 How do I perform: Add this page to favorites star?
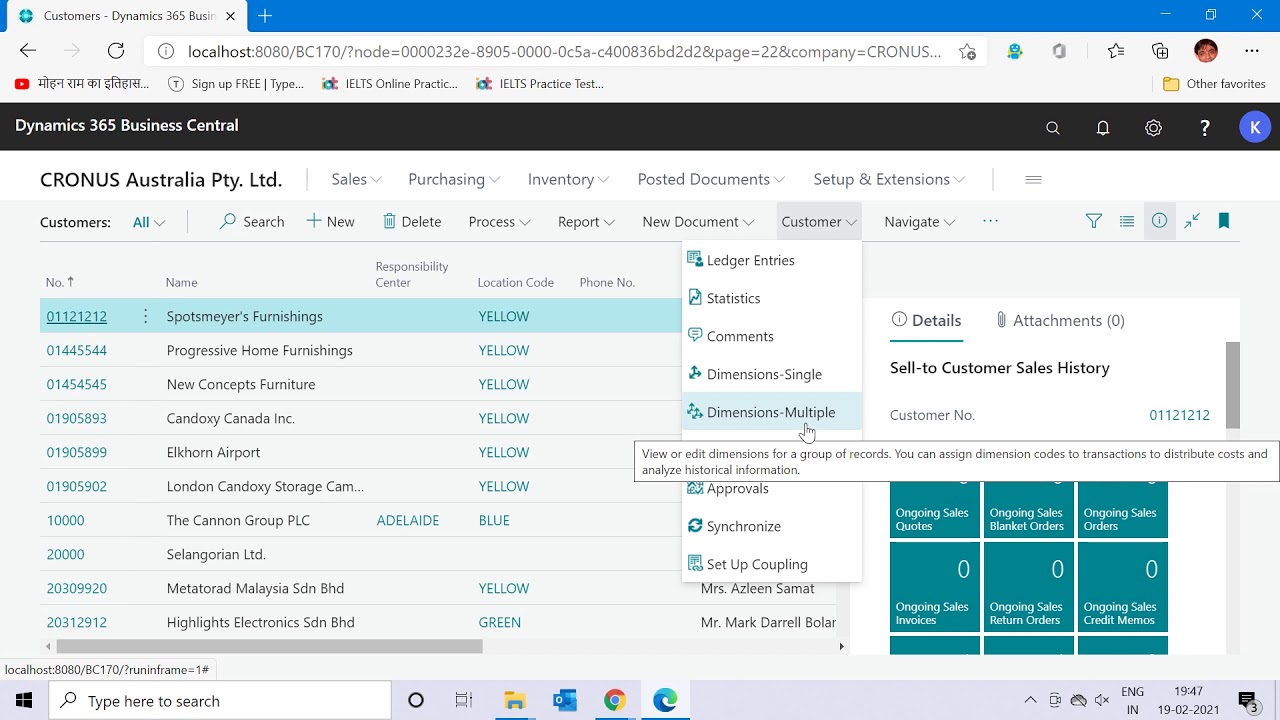point(967,52)
